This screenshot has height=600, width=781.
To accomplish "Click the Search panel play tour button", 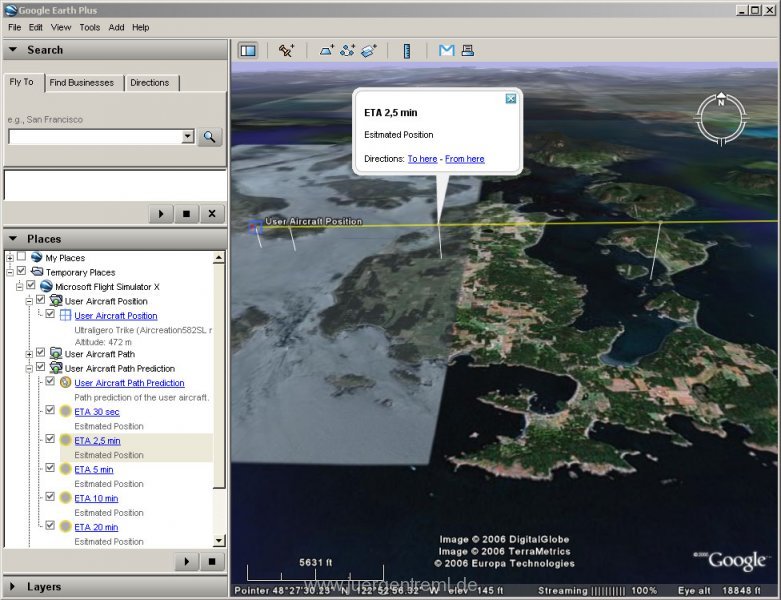I will point(161,214).
